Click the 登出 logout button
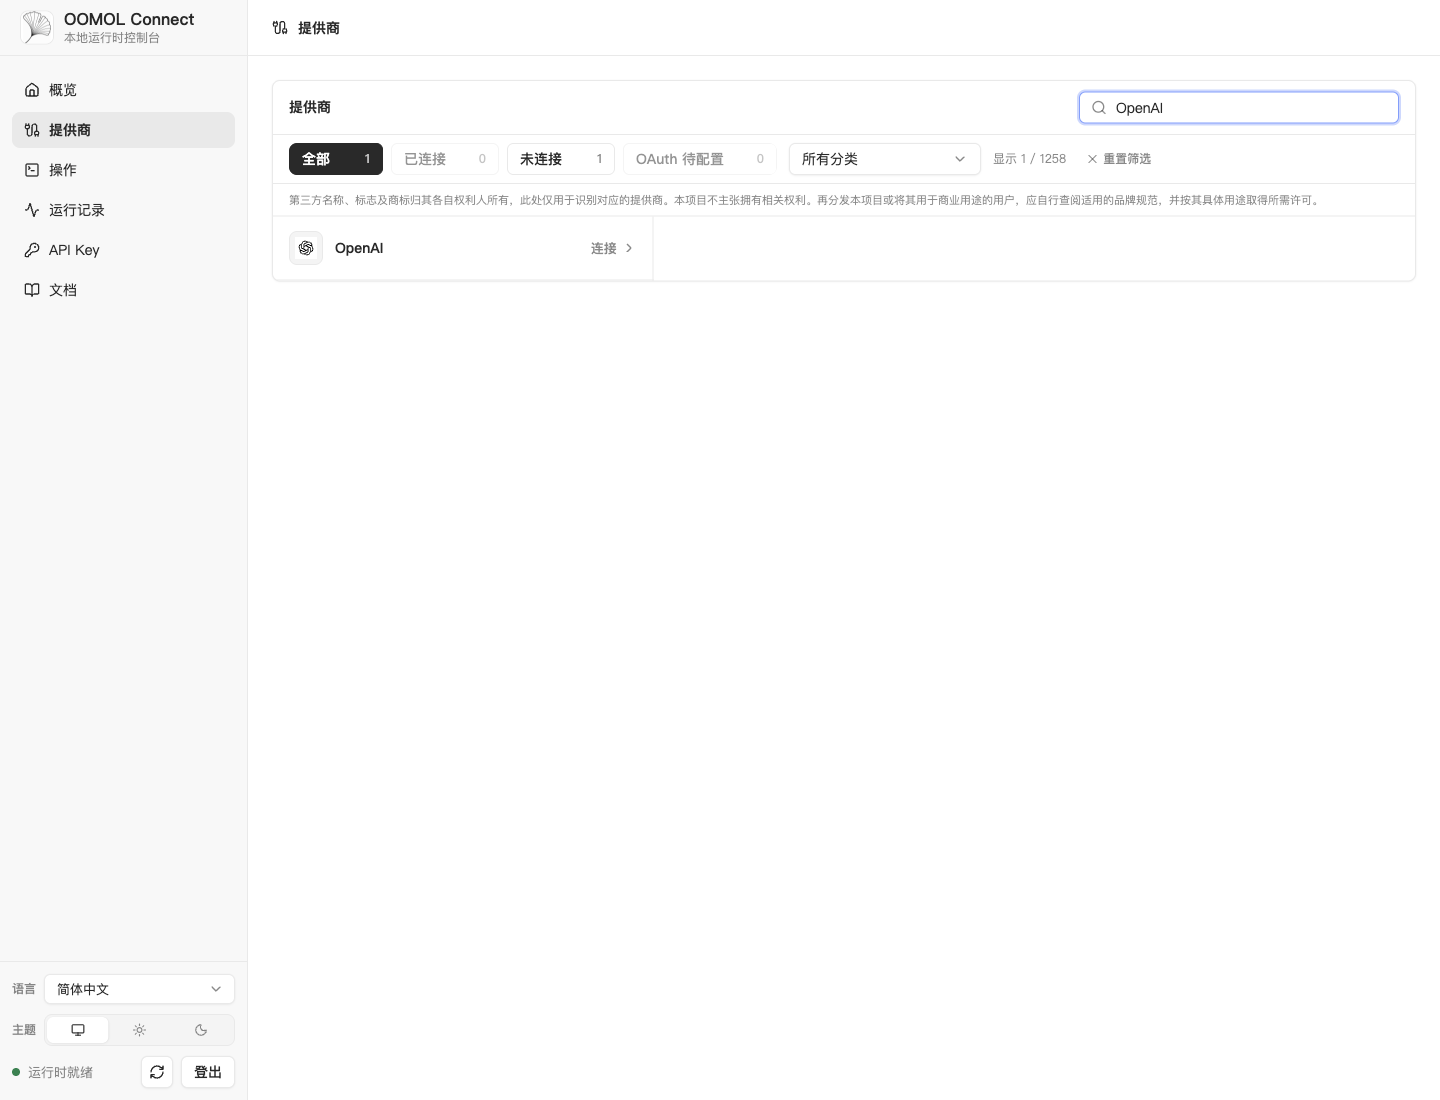Image resolution: width=1440 pixels, height=1100 pixels. click(208, 1072)
